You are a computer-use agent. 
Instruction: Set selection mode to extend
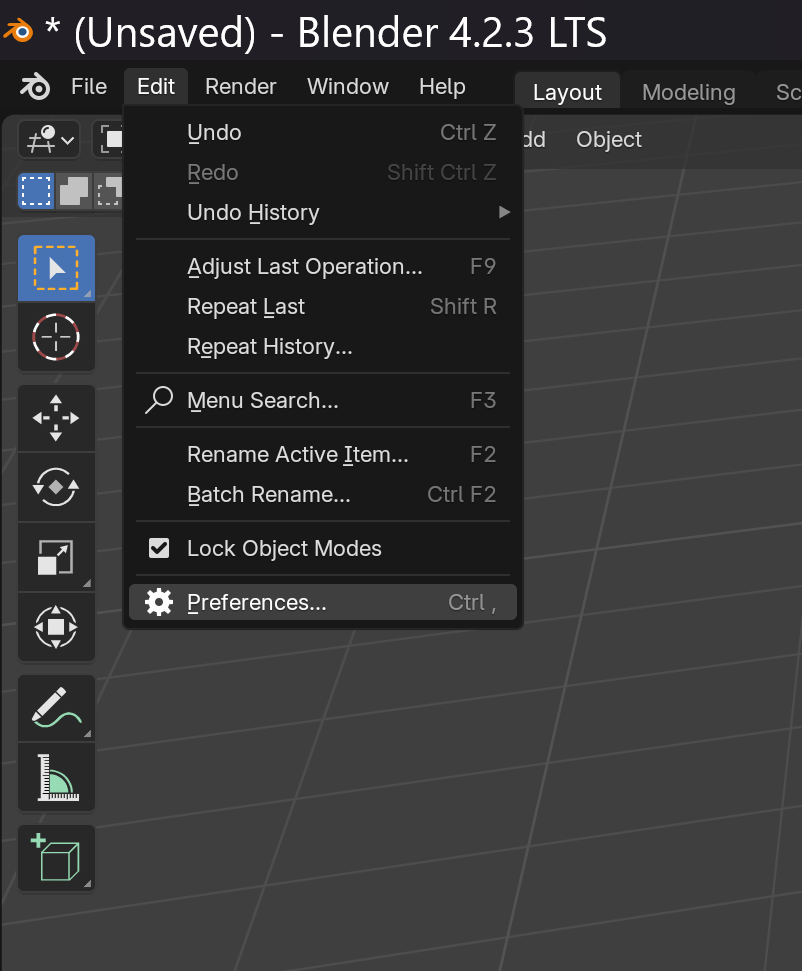click(x=74, y=191)
